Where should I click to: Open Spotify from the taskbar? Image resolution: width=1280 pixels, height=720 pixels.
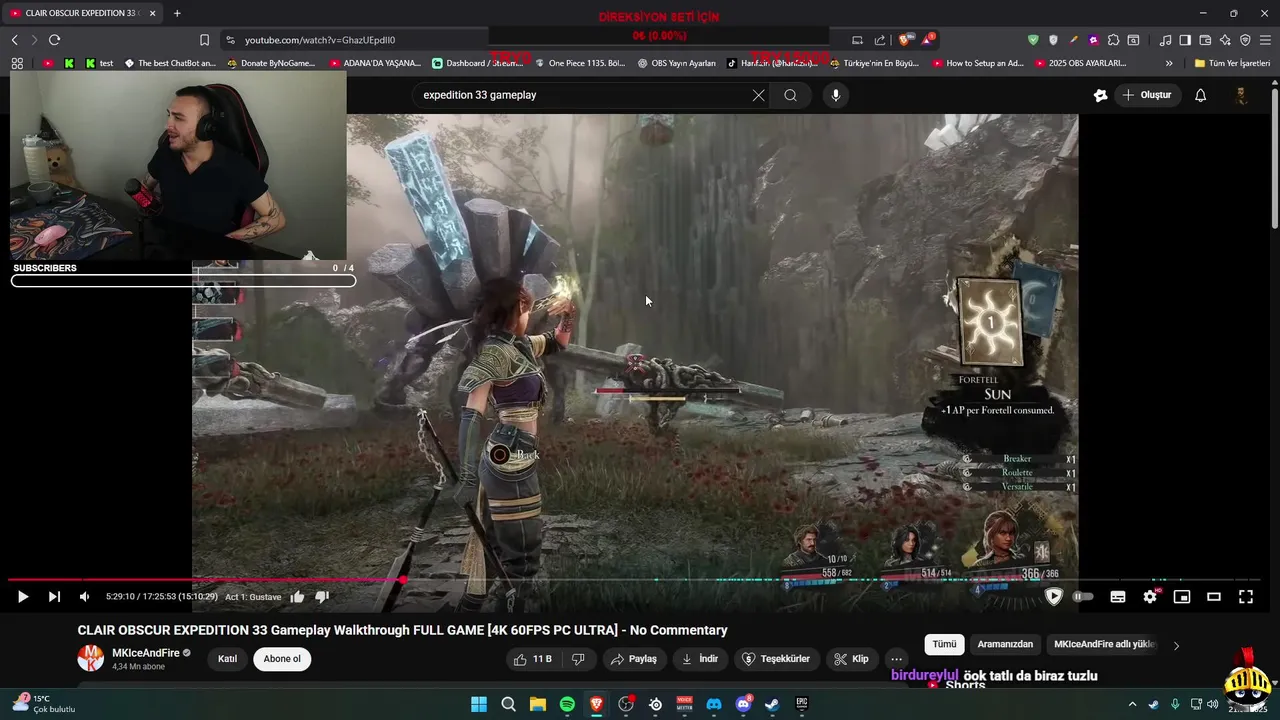click(x=567, y=704)
